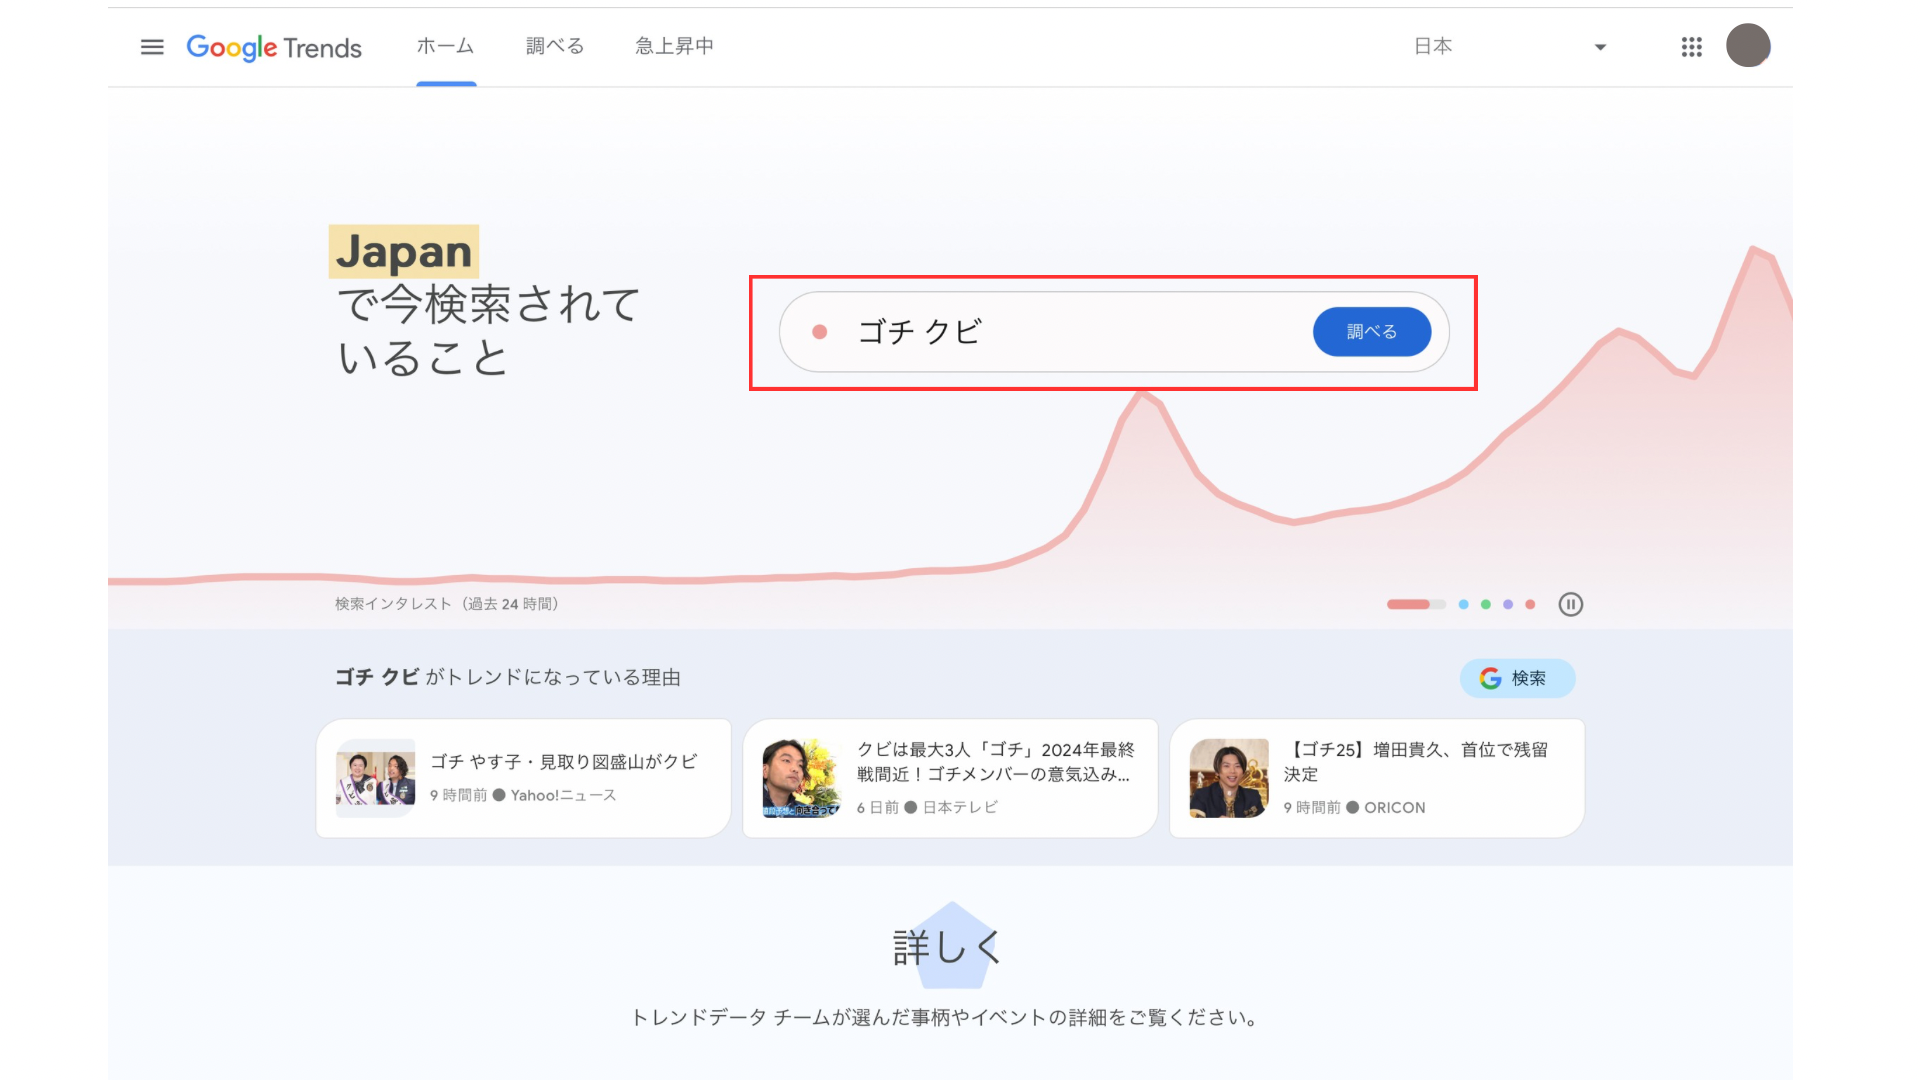
Task: Select the purple carousel dot
Action: [x=1508, y=604]
